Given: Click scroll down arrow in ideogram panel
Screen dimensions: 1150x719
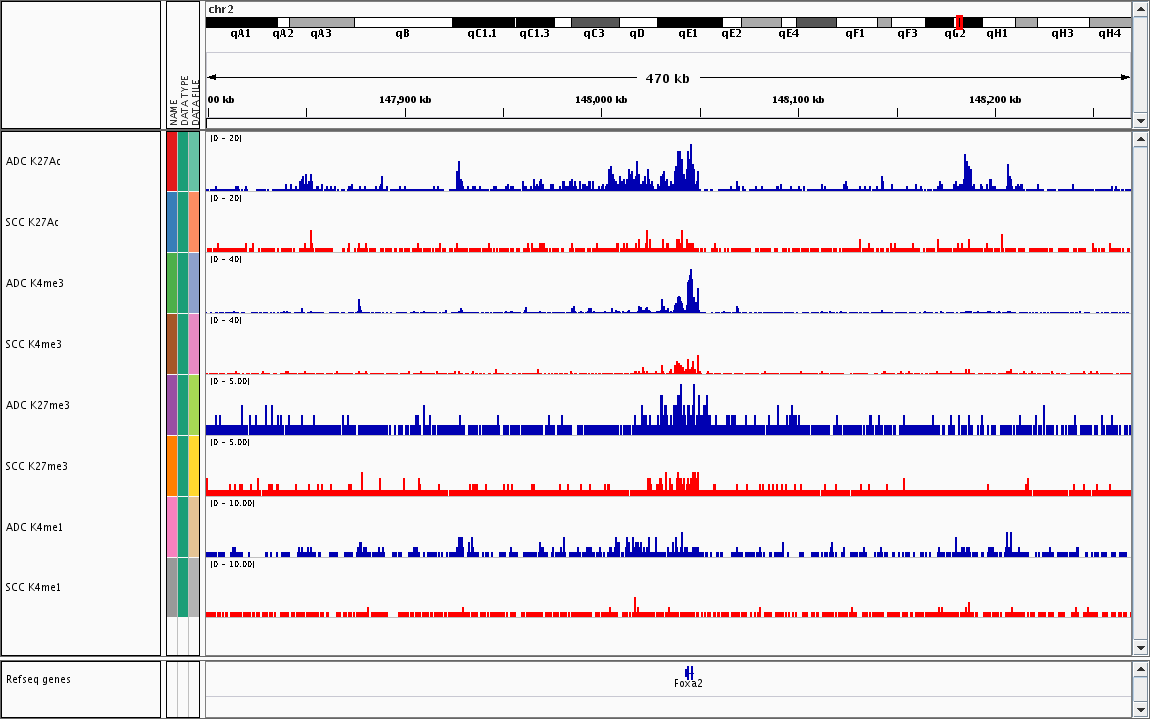Looking at the screenshot, I should 1141,121.
